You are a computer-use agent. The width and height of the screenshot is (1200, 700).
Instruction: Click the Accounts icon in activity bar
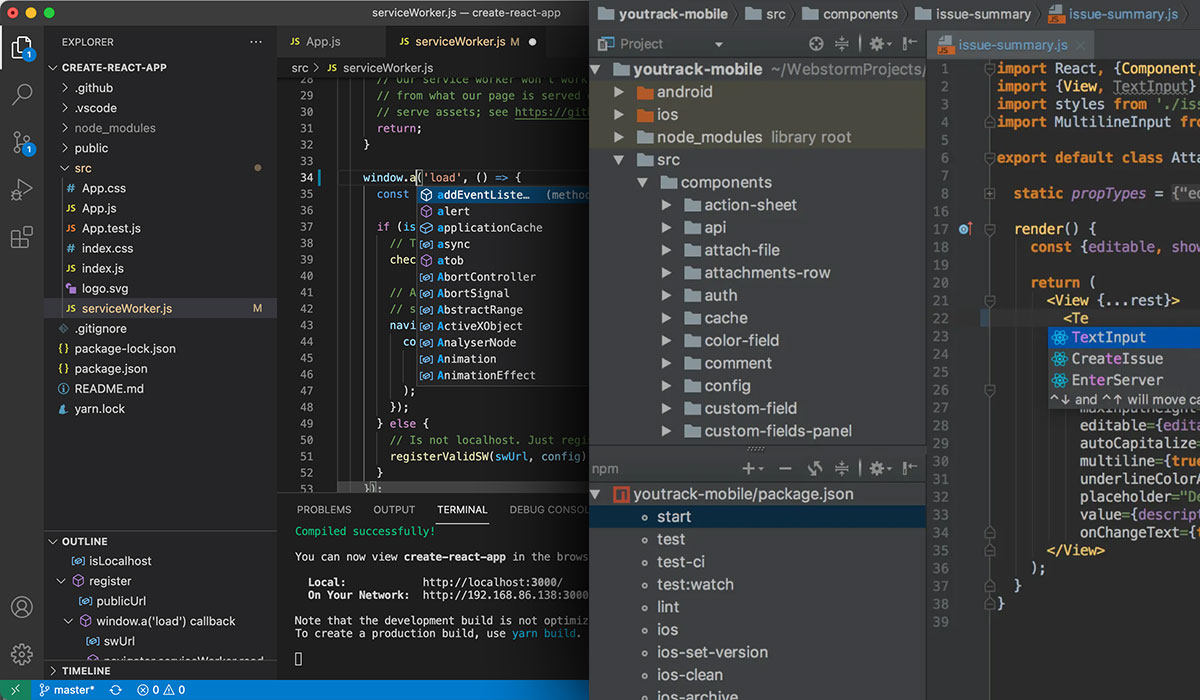22,607
